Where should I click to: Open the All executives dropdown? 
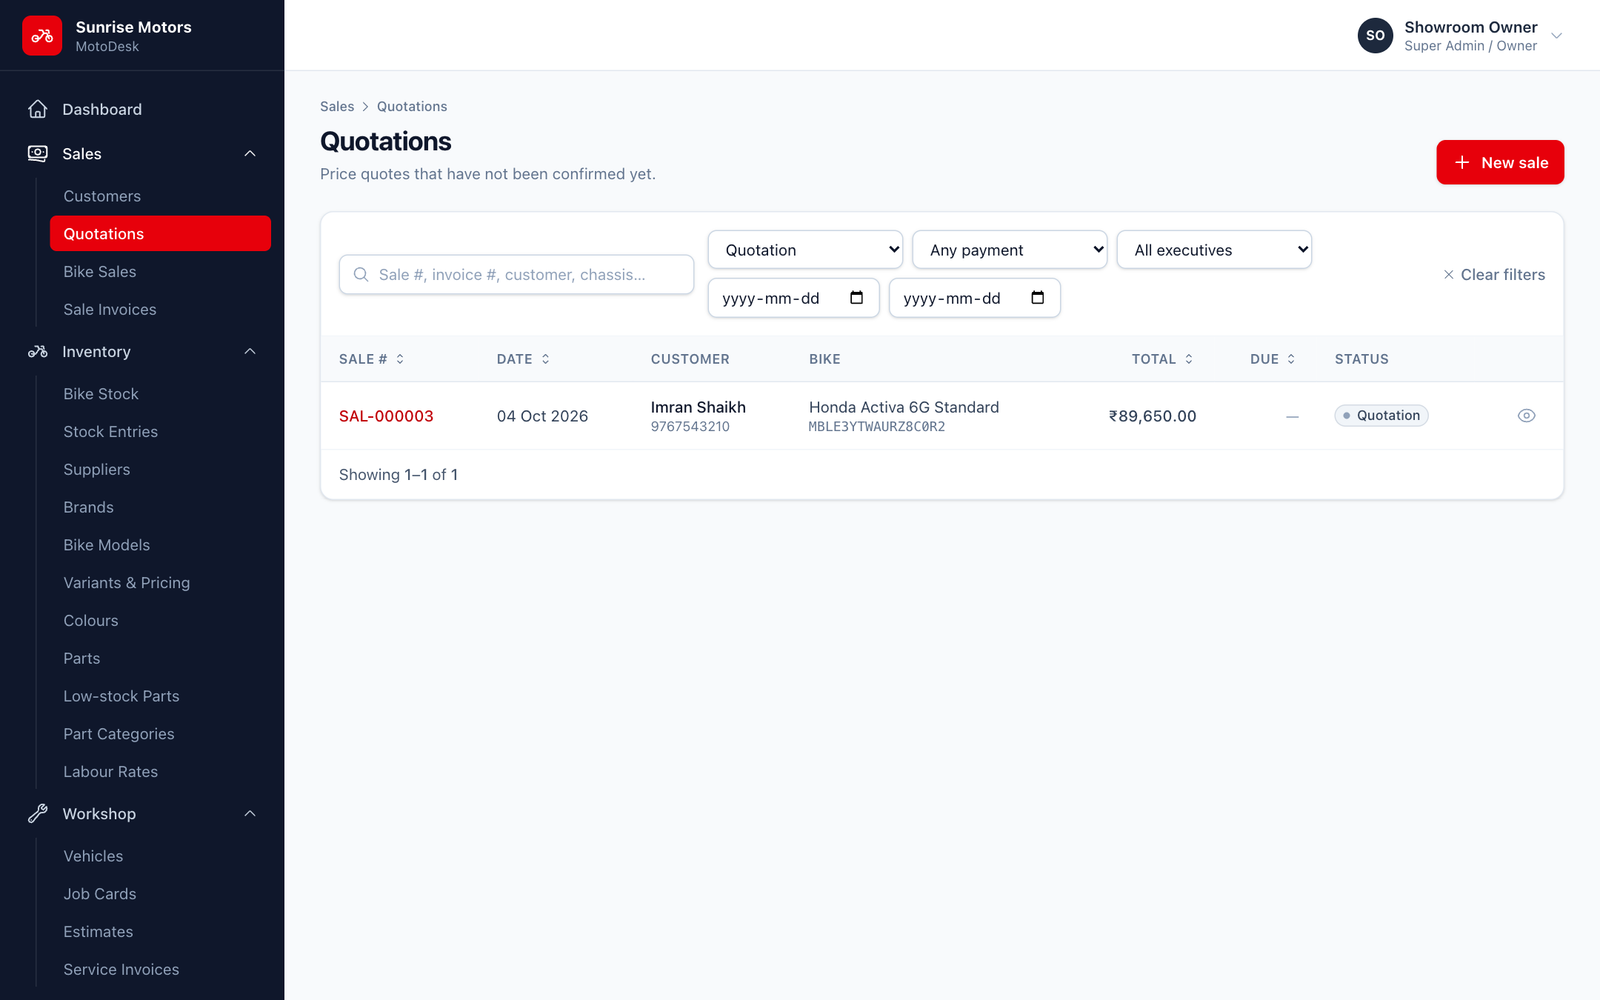tap(1214, 250)
